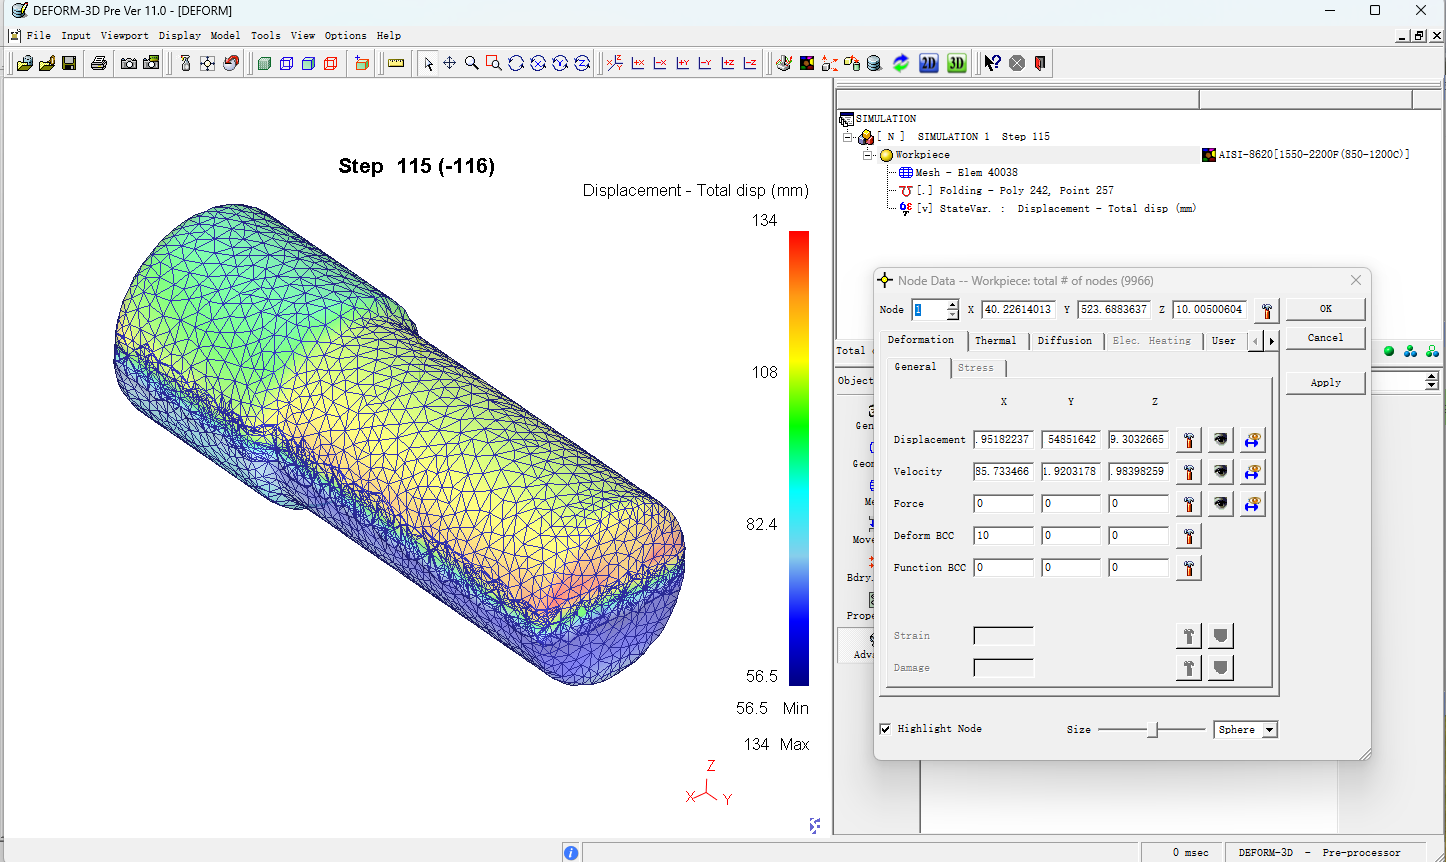Open the Viewport menu
Viewport: 1446px width, 862px height.
click(x=124, y=35)
